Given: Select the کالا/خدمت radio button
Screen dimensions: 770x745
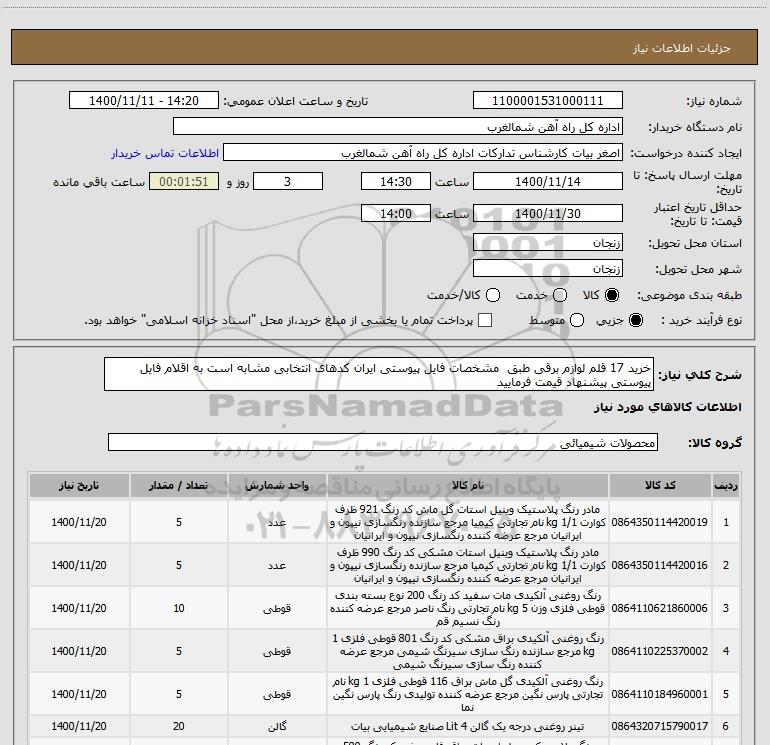Looking at the screenshot, I should [x=493, y=295].
